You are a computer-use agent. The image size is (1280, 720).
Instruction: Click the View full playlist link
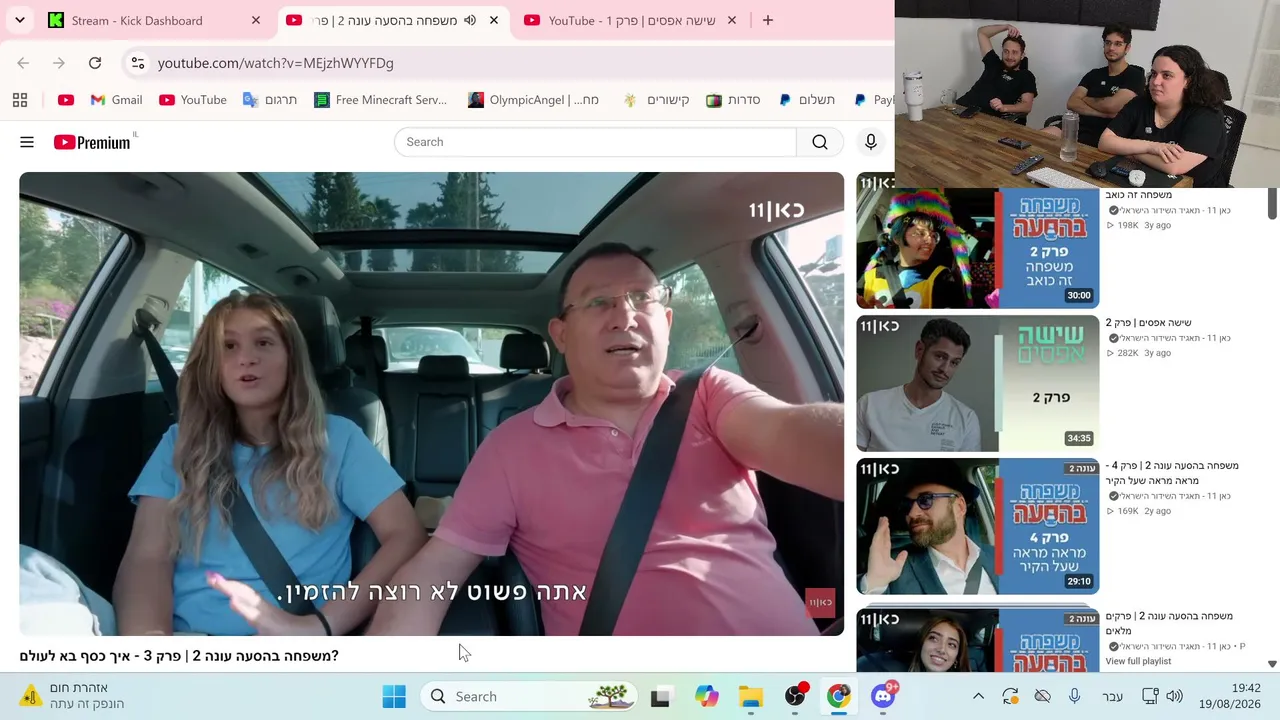(1138, 661)
